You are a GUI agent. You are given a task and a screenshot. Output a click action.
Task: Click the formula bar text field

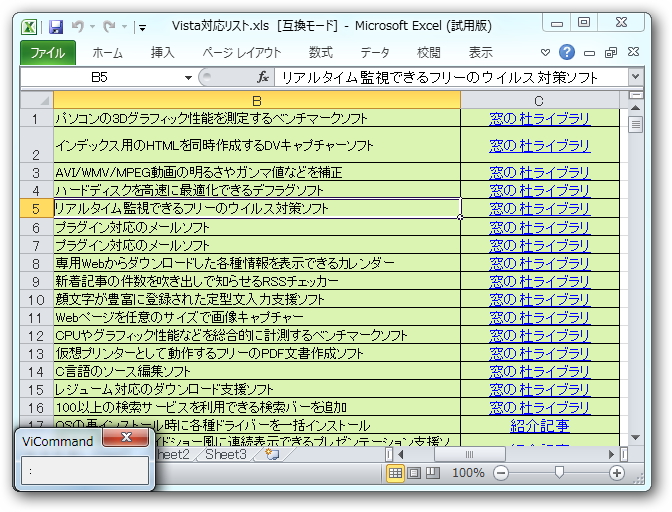(450, 78)
